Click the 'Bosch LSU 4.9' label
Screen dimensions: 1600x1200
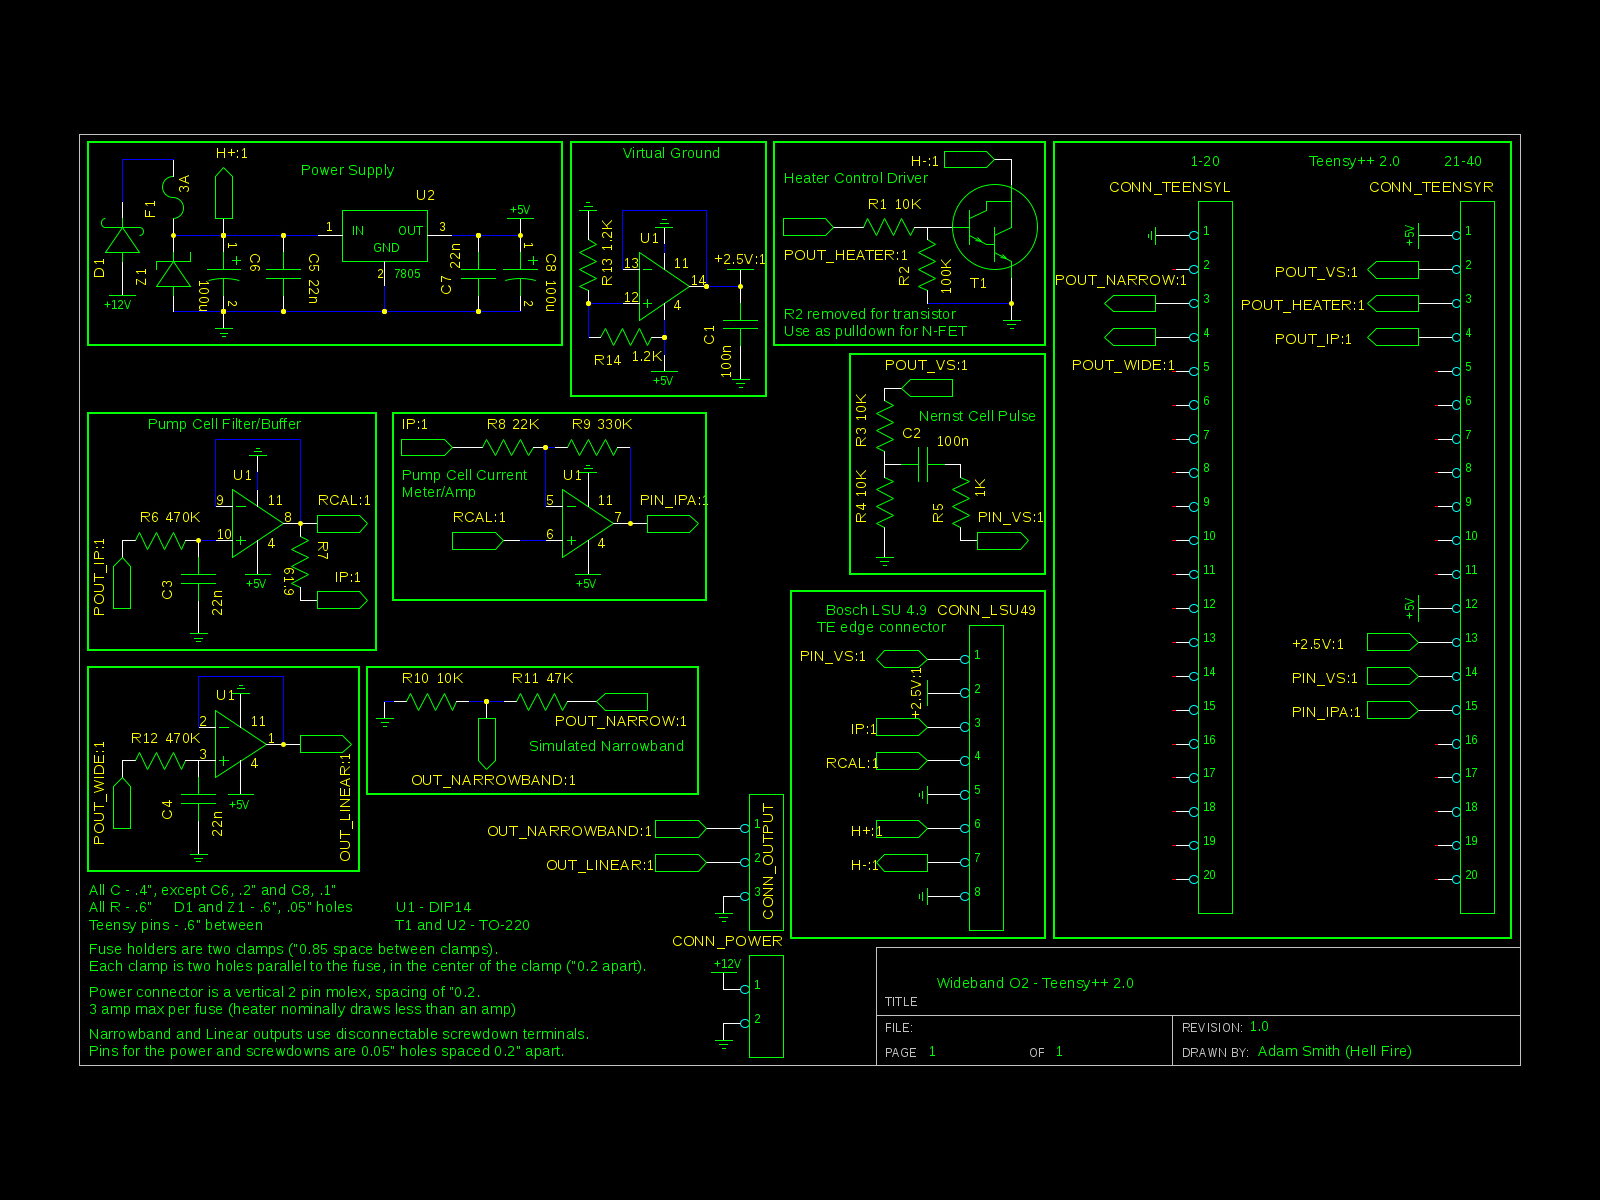876,610
